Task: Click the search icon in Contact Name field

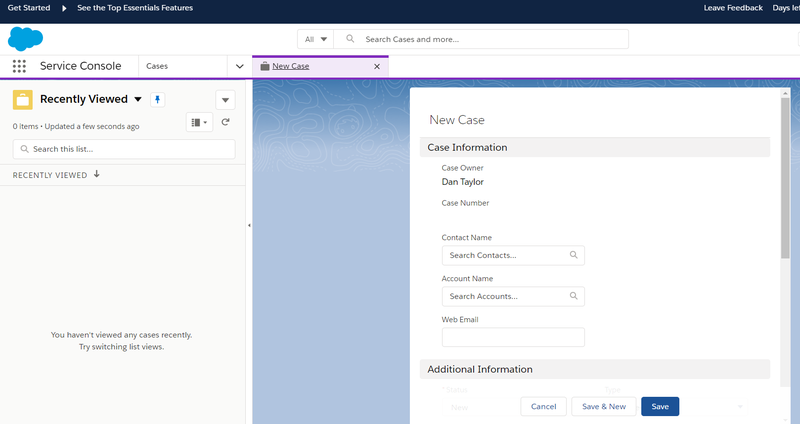Action: [x=573, y=255]
